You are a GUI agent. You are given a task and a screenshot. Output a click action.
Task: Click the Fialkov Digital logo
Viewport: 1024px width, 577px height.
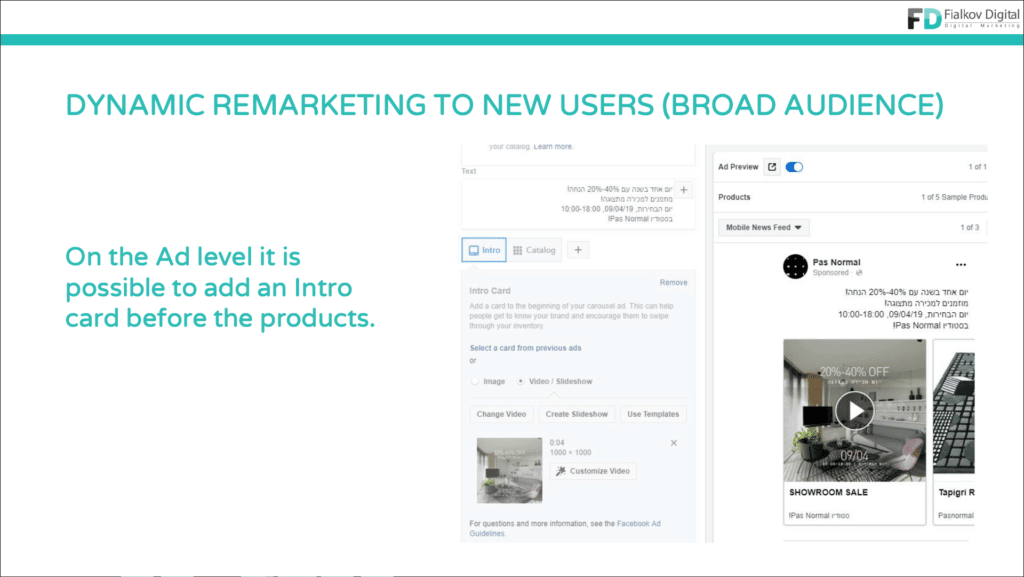963,18
